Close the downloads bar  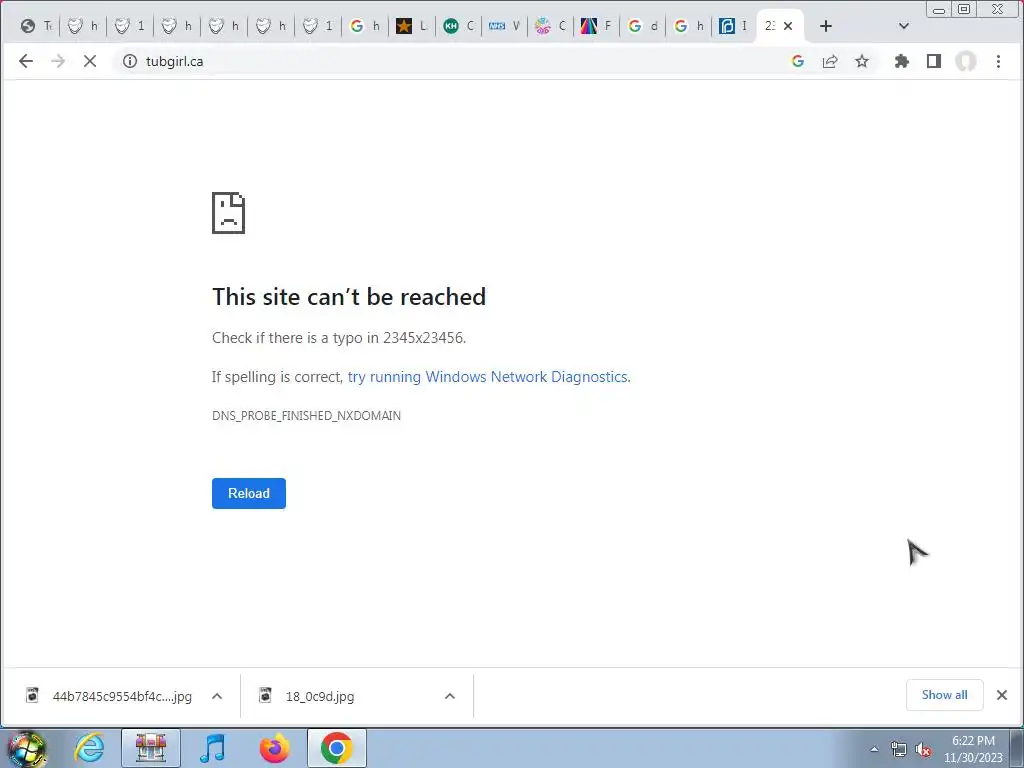point(1002,695)
